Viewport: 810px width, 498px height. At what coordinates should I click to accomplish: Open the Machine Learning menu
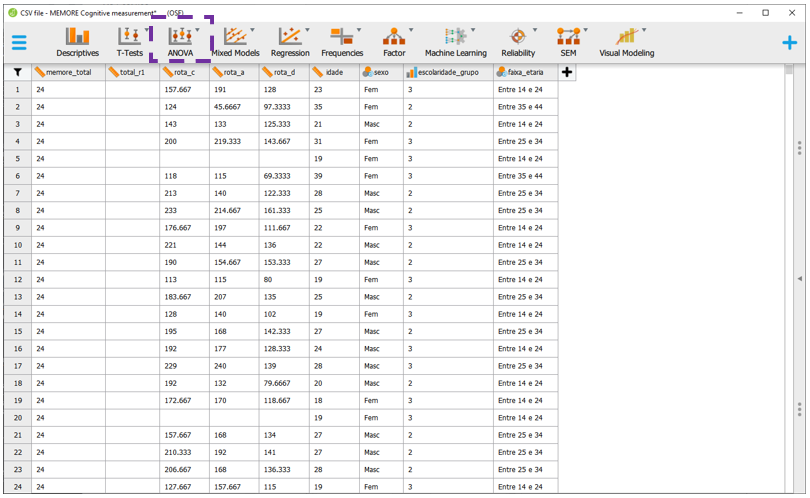[x=455, y=41]
